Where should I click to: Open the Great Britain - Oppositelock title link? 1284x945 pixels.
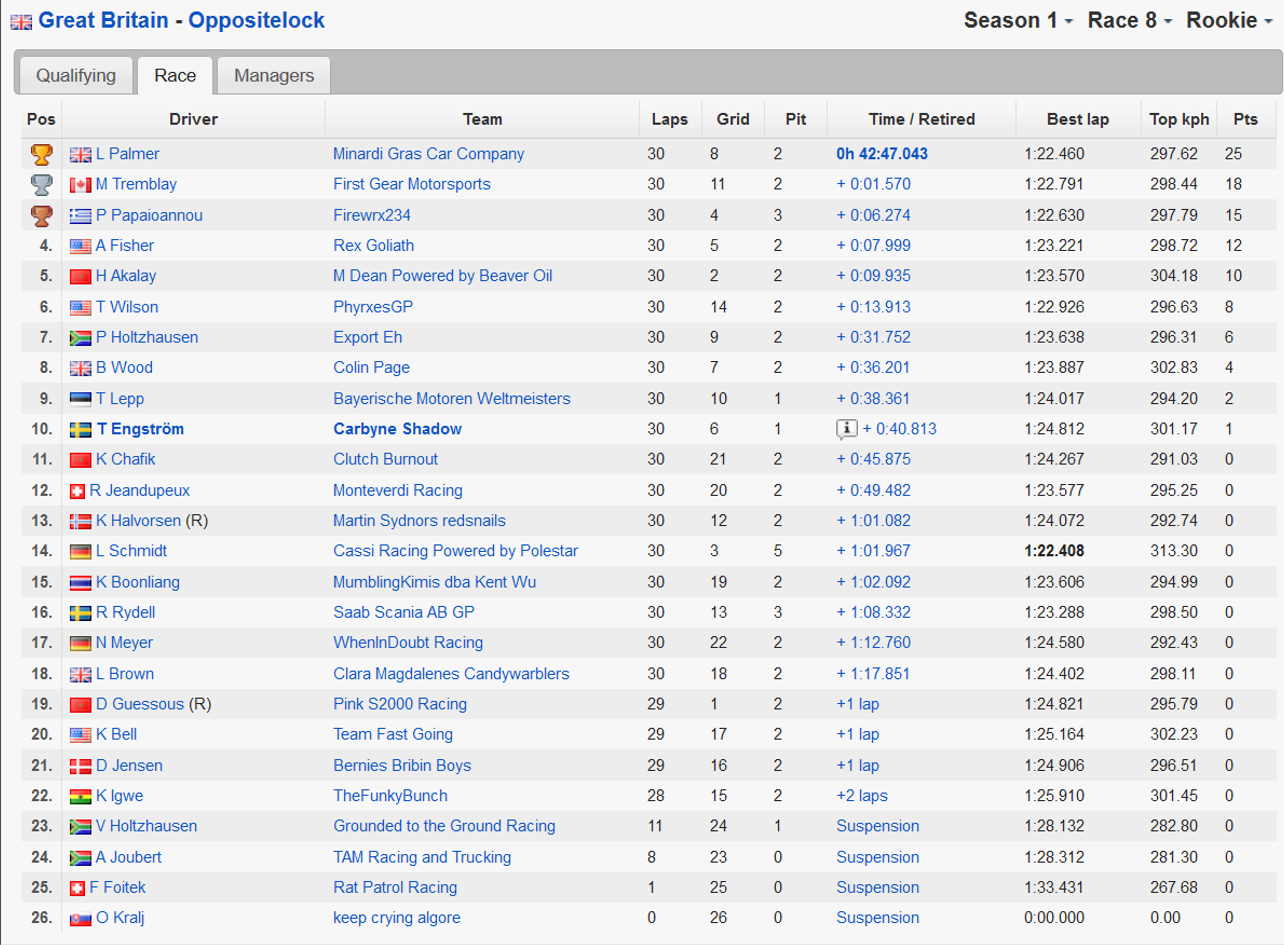click(181, 20)
